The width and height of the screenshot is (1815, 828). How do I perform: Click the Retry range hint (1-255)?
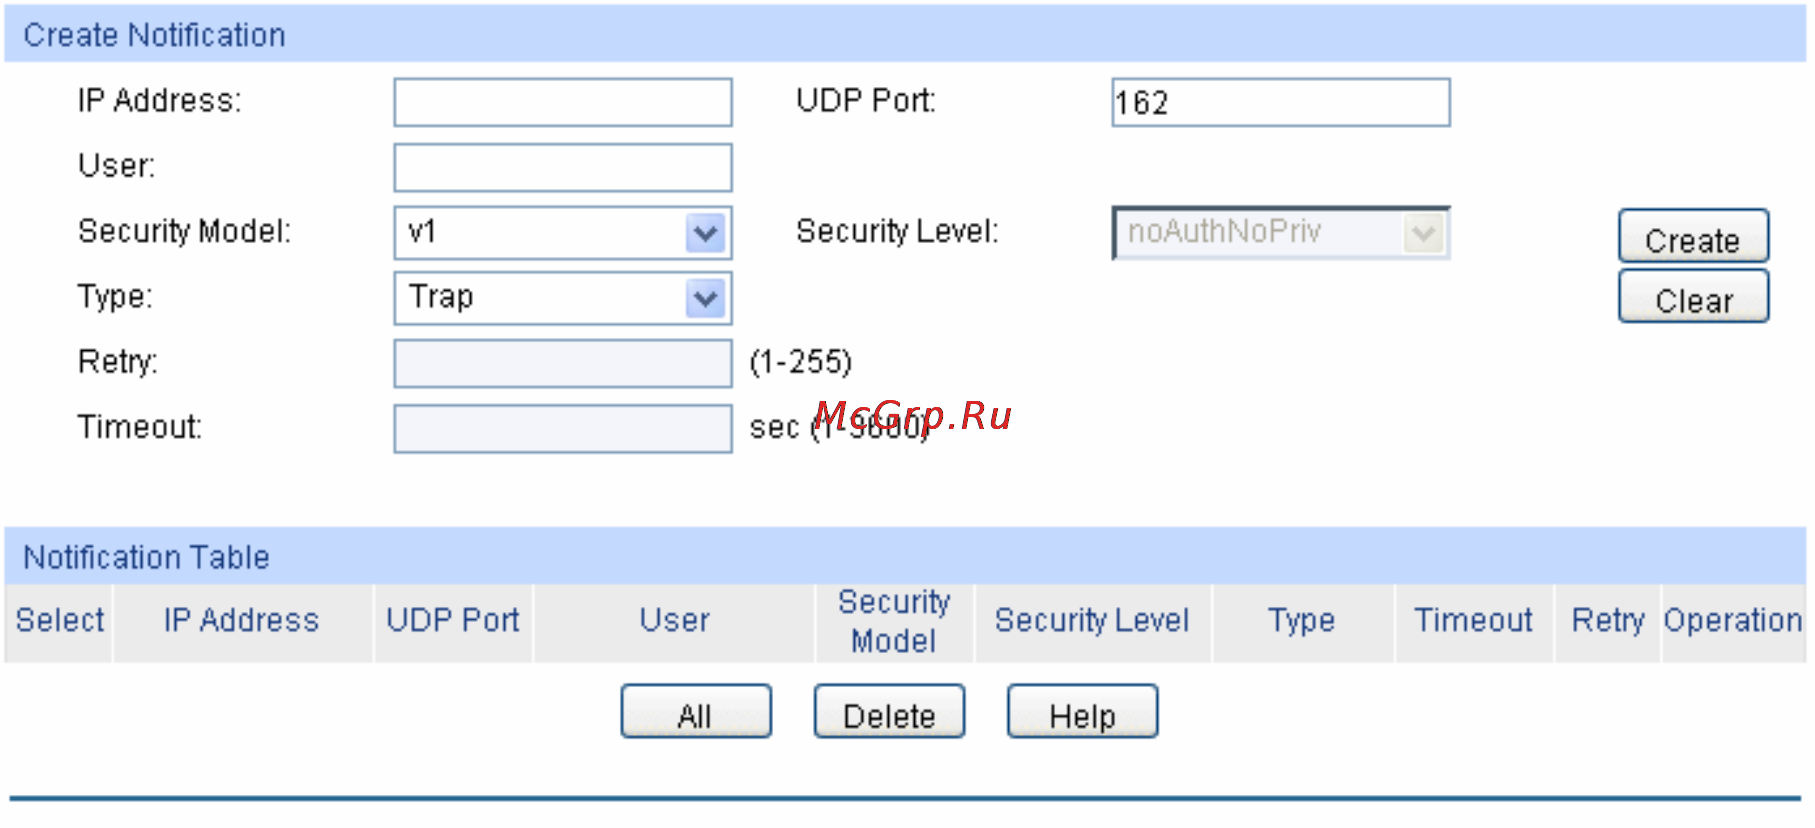[801, 362]
